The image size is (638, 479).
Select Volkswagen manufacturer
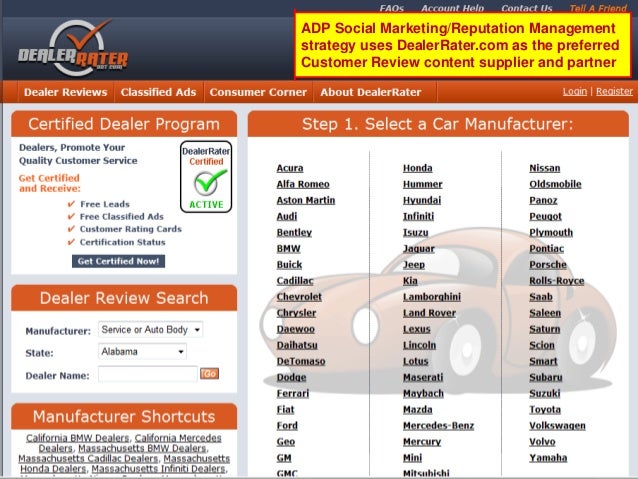coord(557,426)
